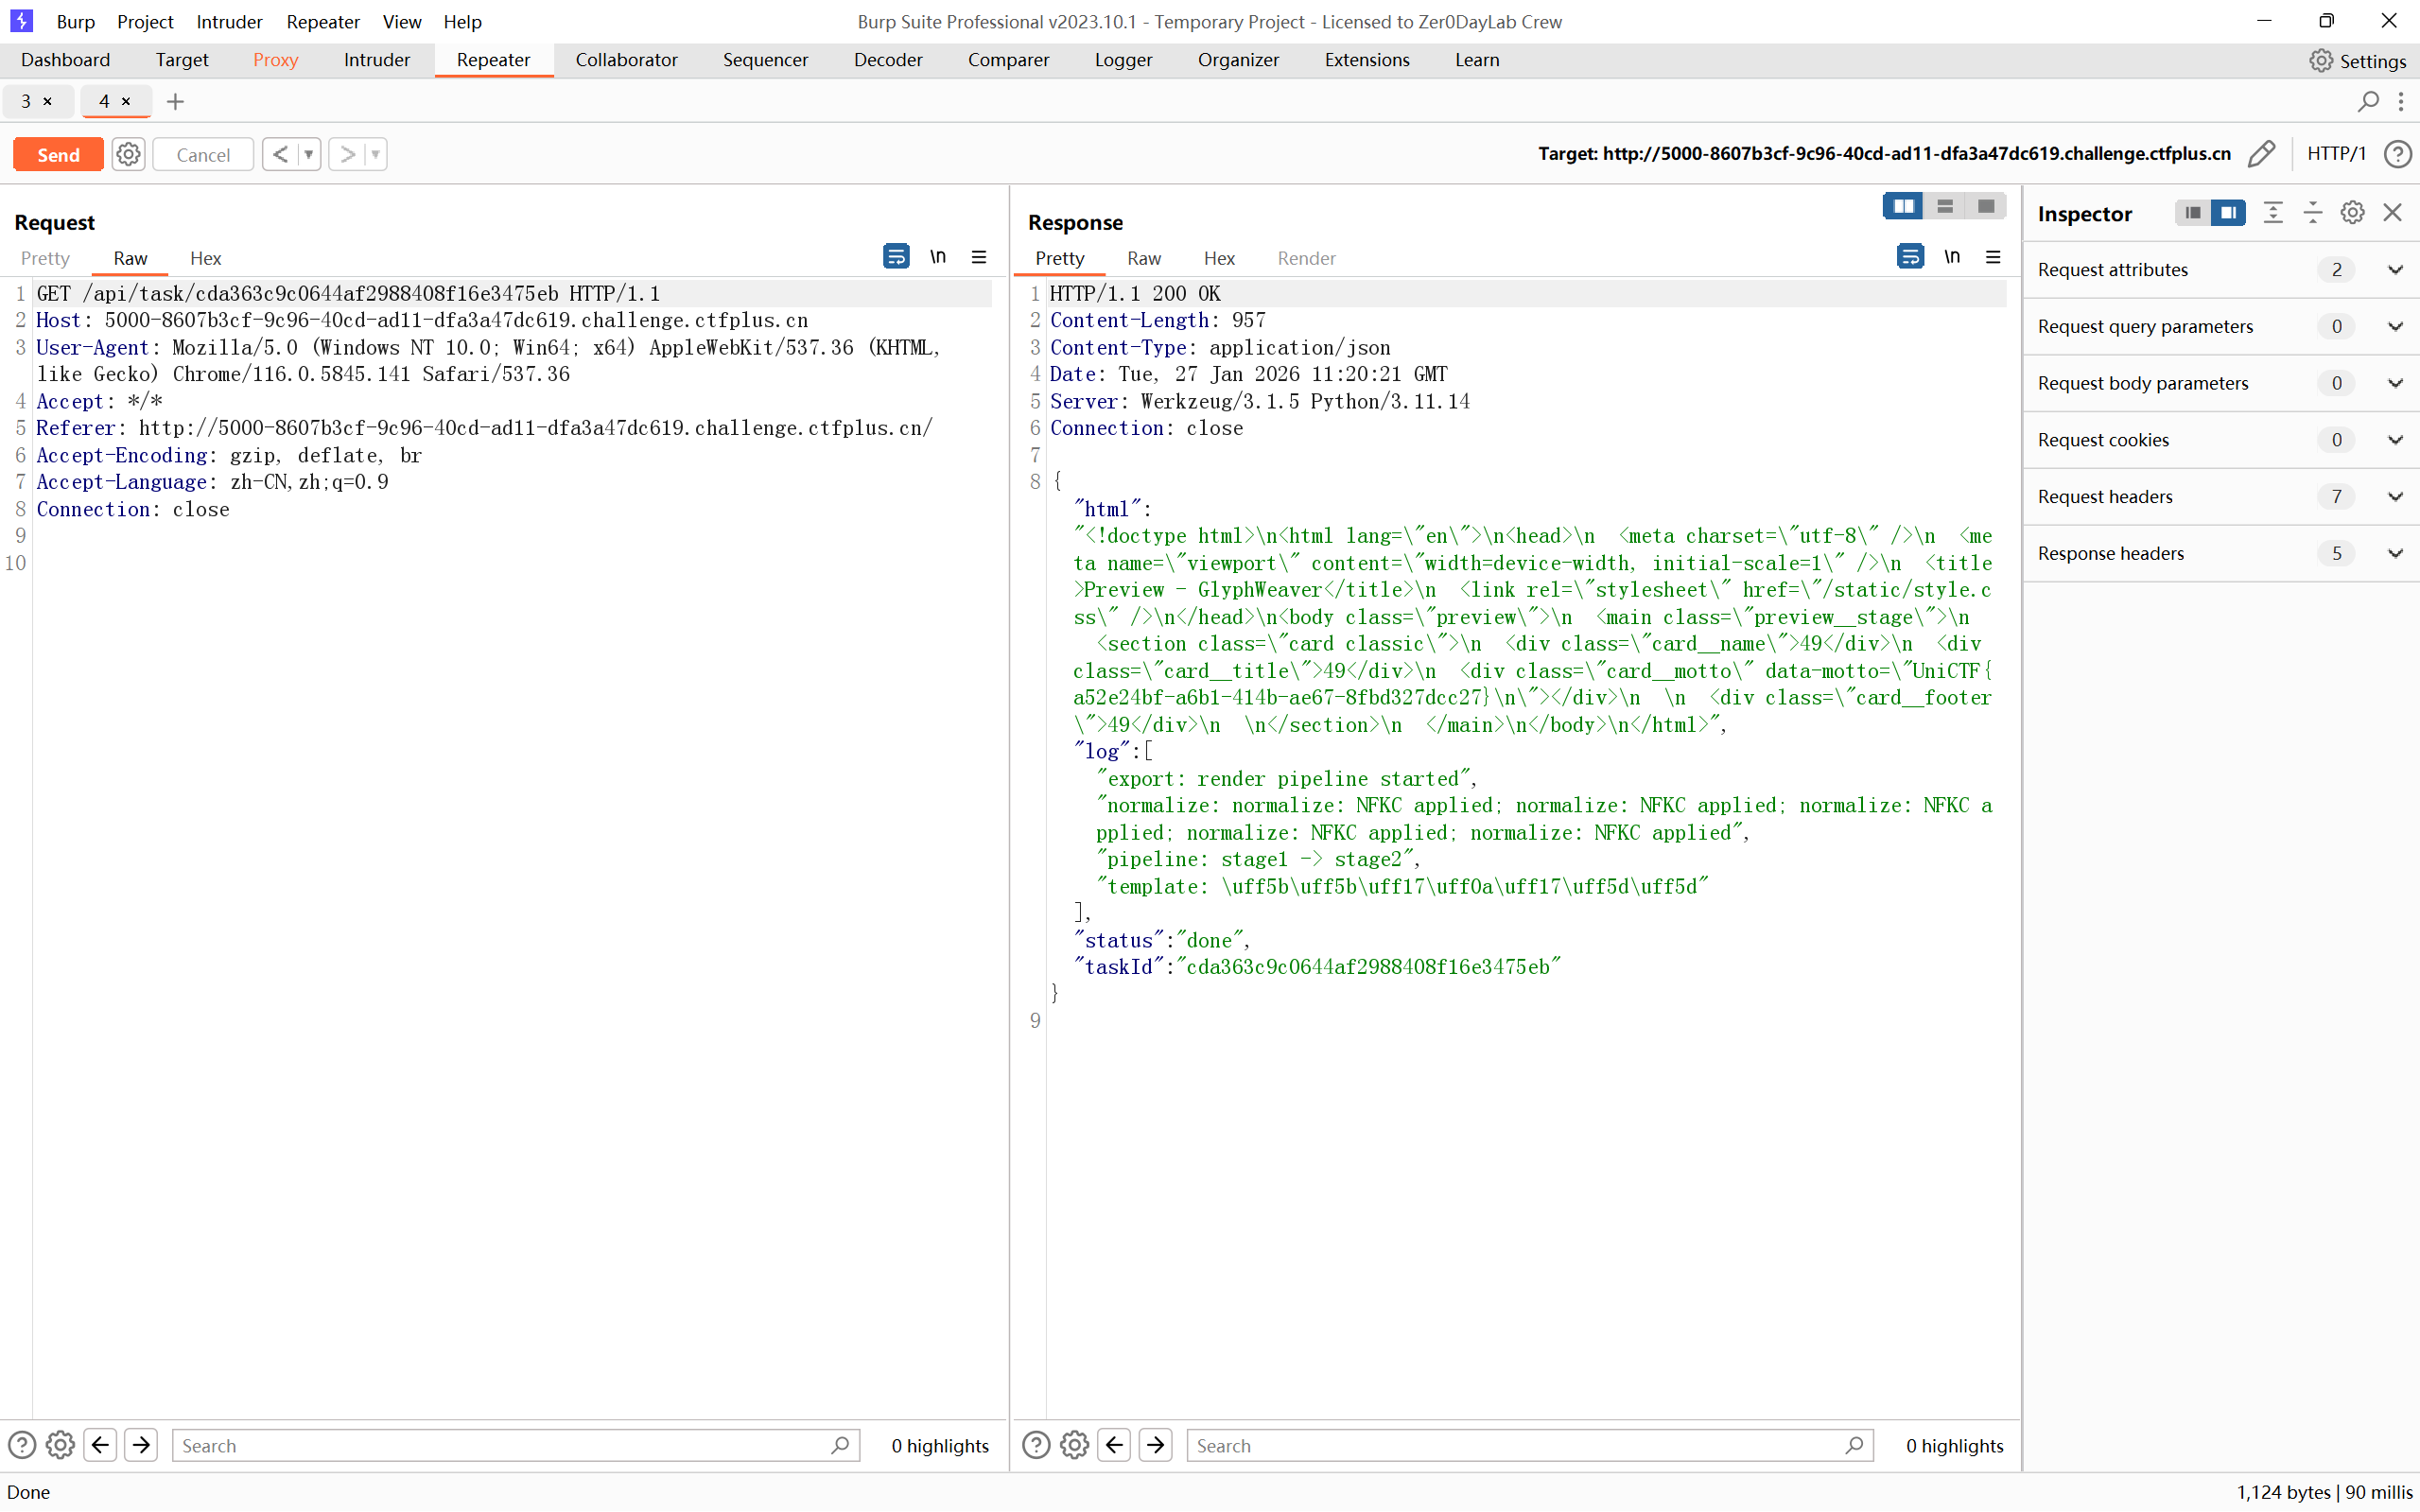Open response search settings gear
The image size is (2420, 1512).
tap(1074, 1445)
